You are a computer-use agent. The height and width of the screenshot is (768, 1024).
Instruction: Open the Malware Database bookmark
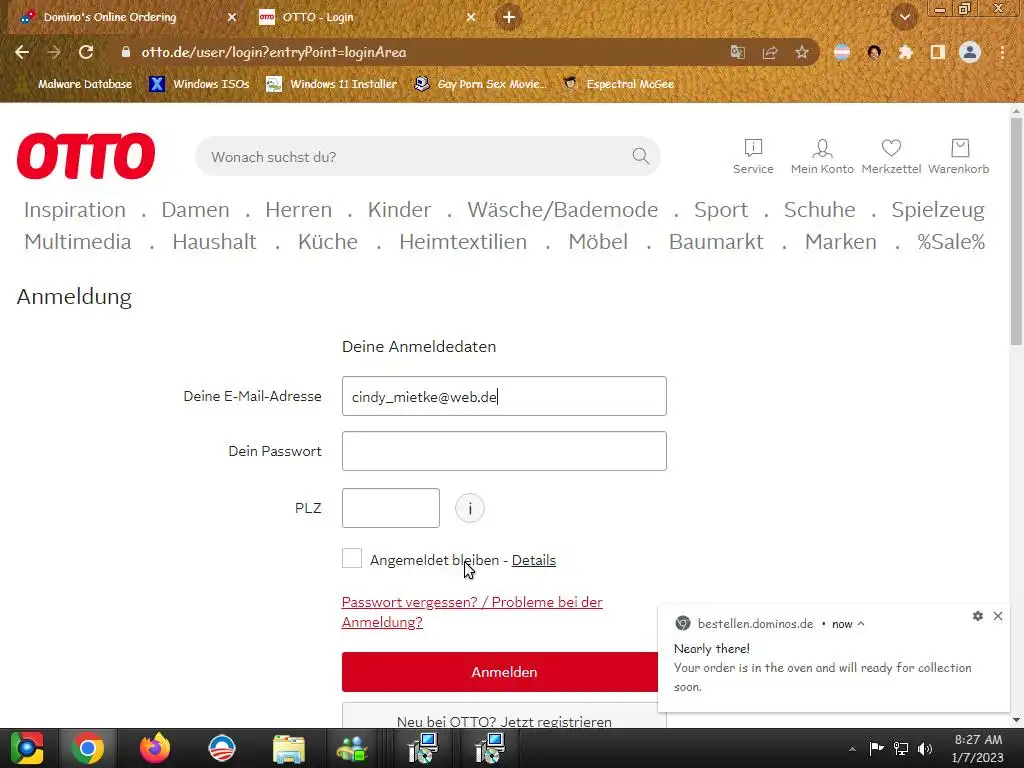[x=85, y=84]
